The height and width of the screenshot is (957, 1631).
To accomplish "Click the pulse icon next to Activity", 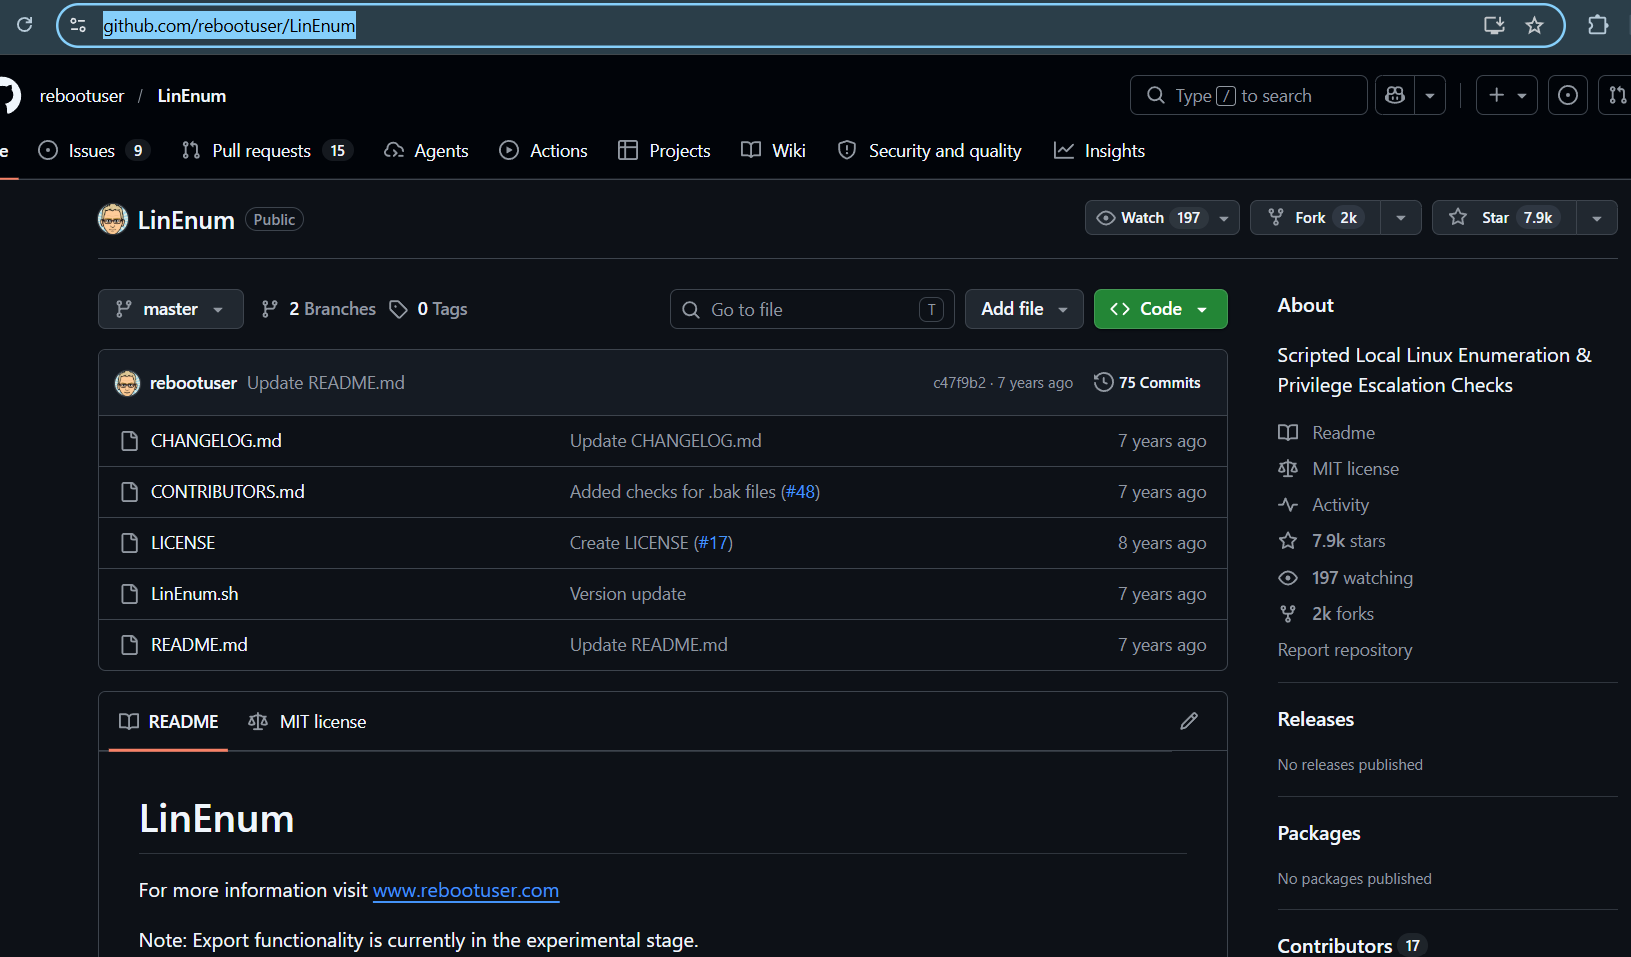I will pyautogui.click(x=1288, y=505).
